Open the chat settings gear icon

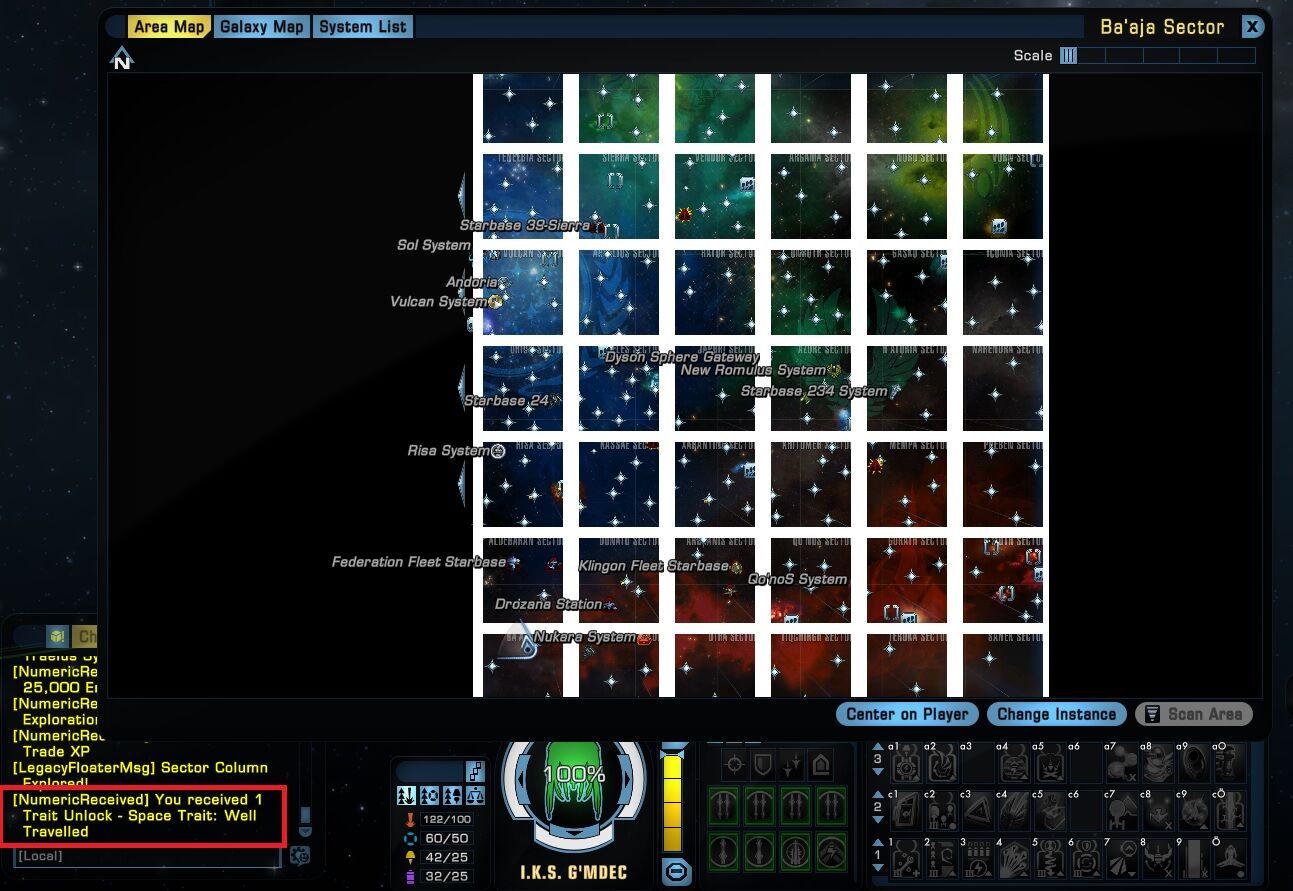pos(300,855)
